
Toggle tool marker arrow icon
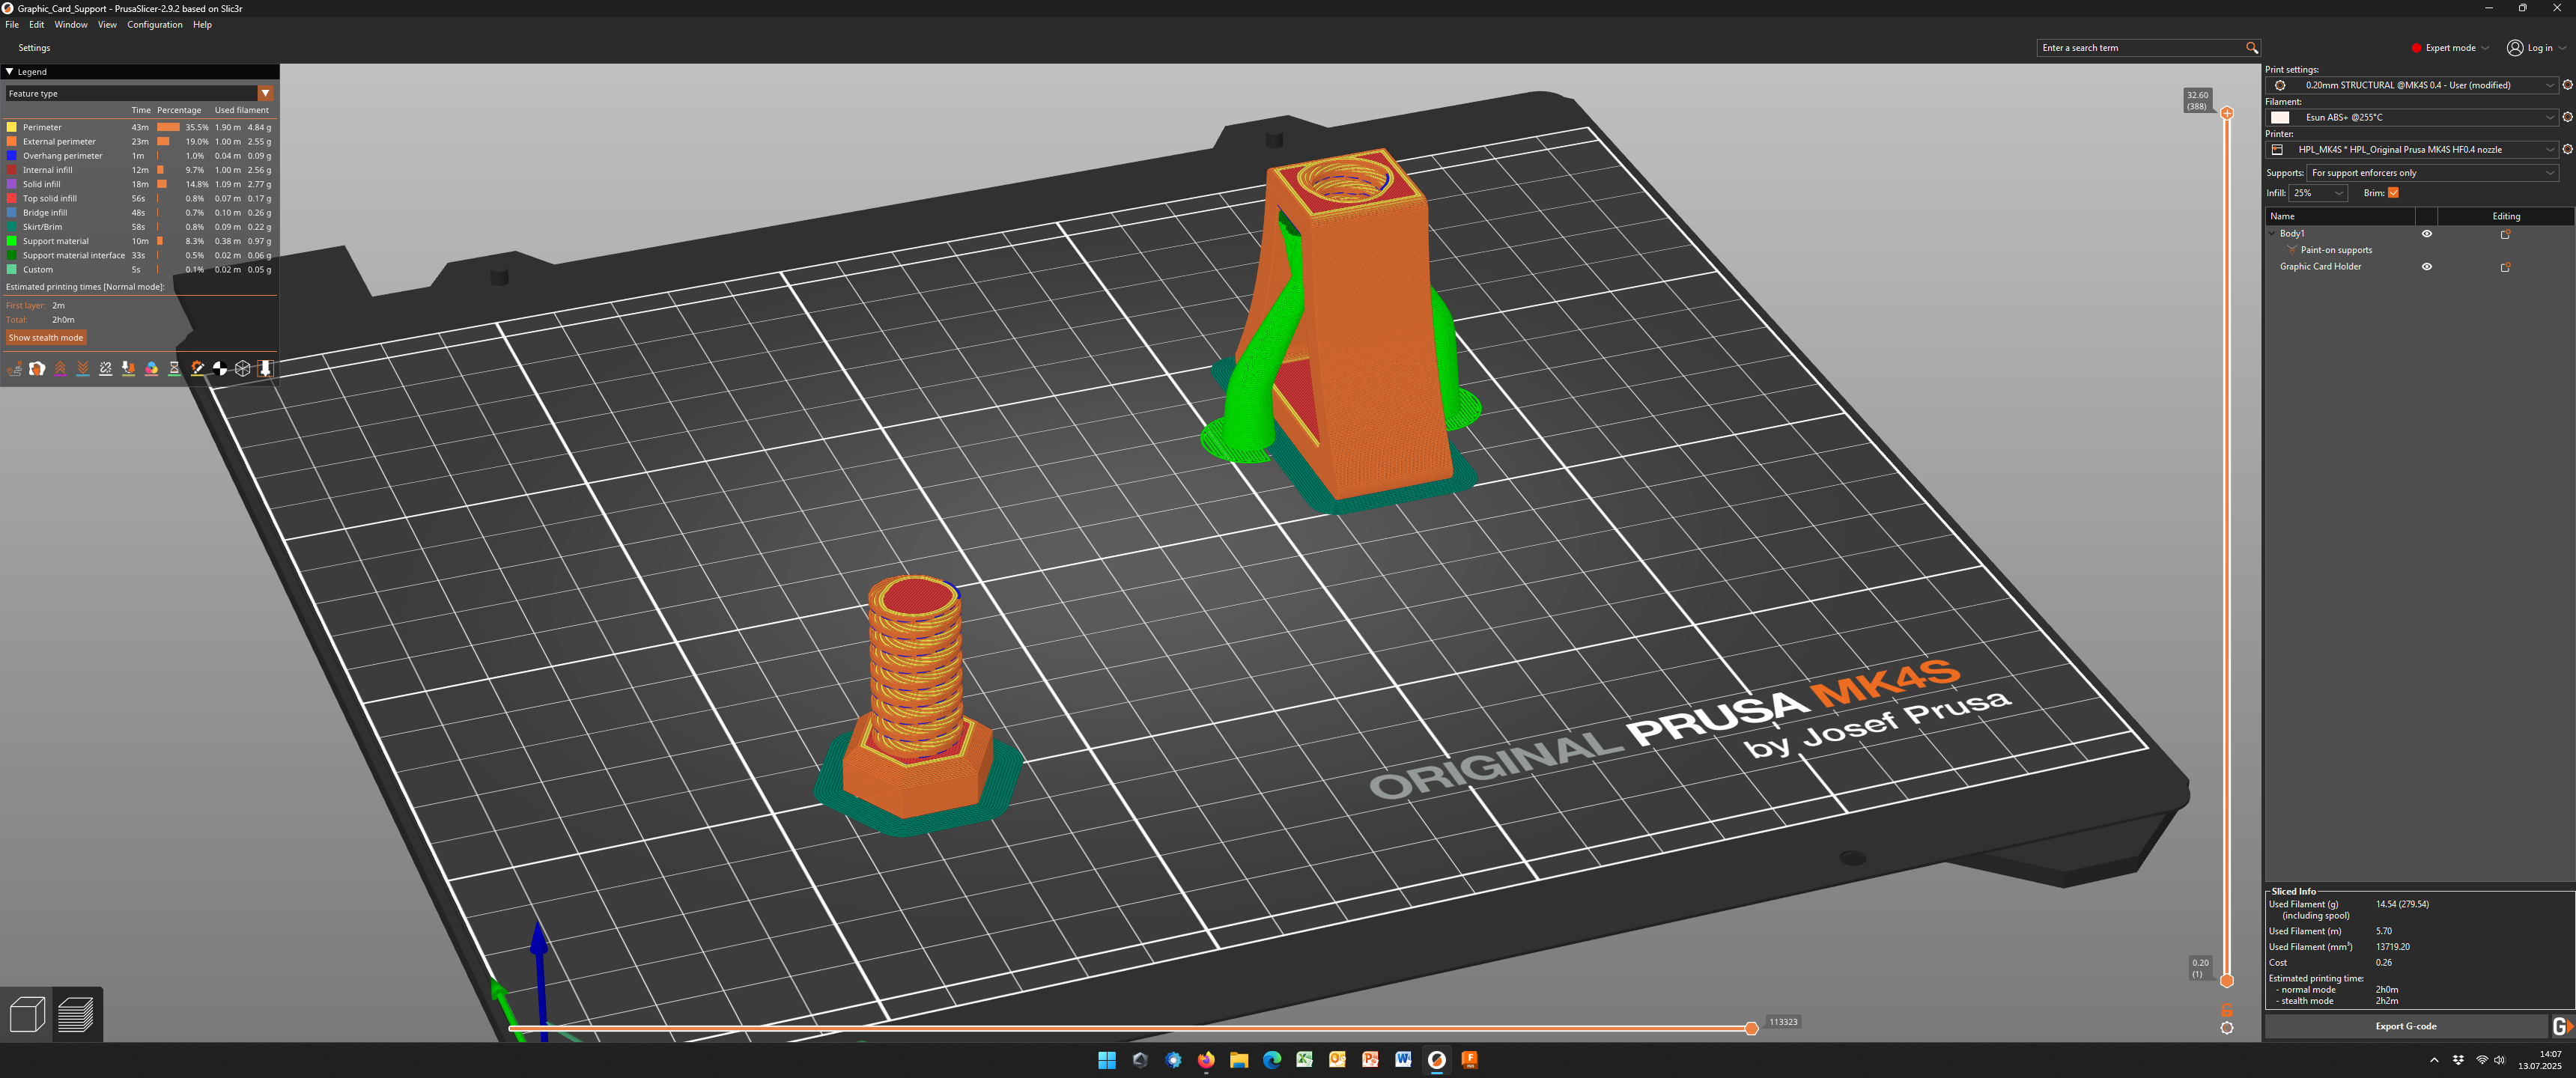coord(265,369)
